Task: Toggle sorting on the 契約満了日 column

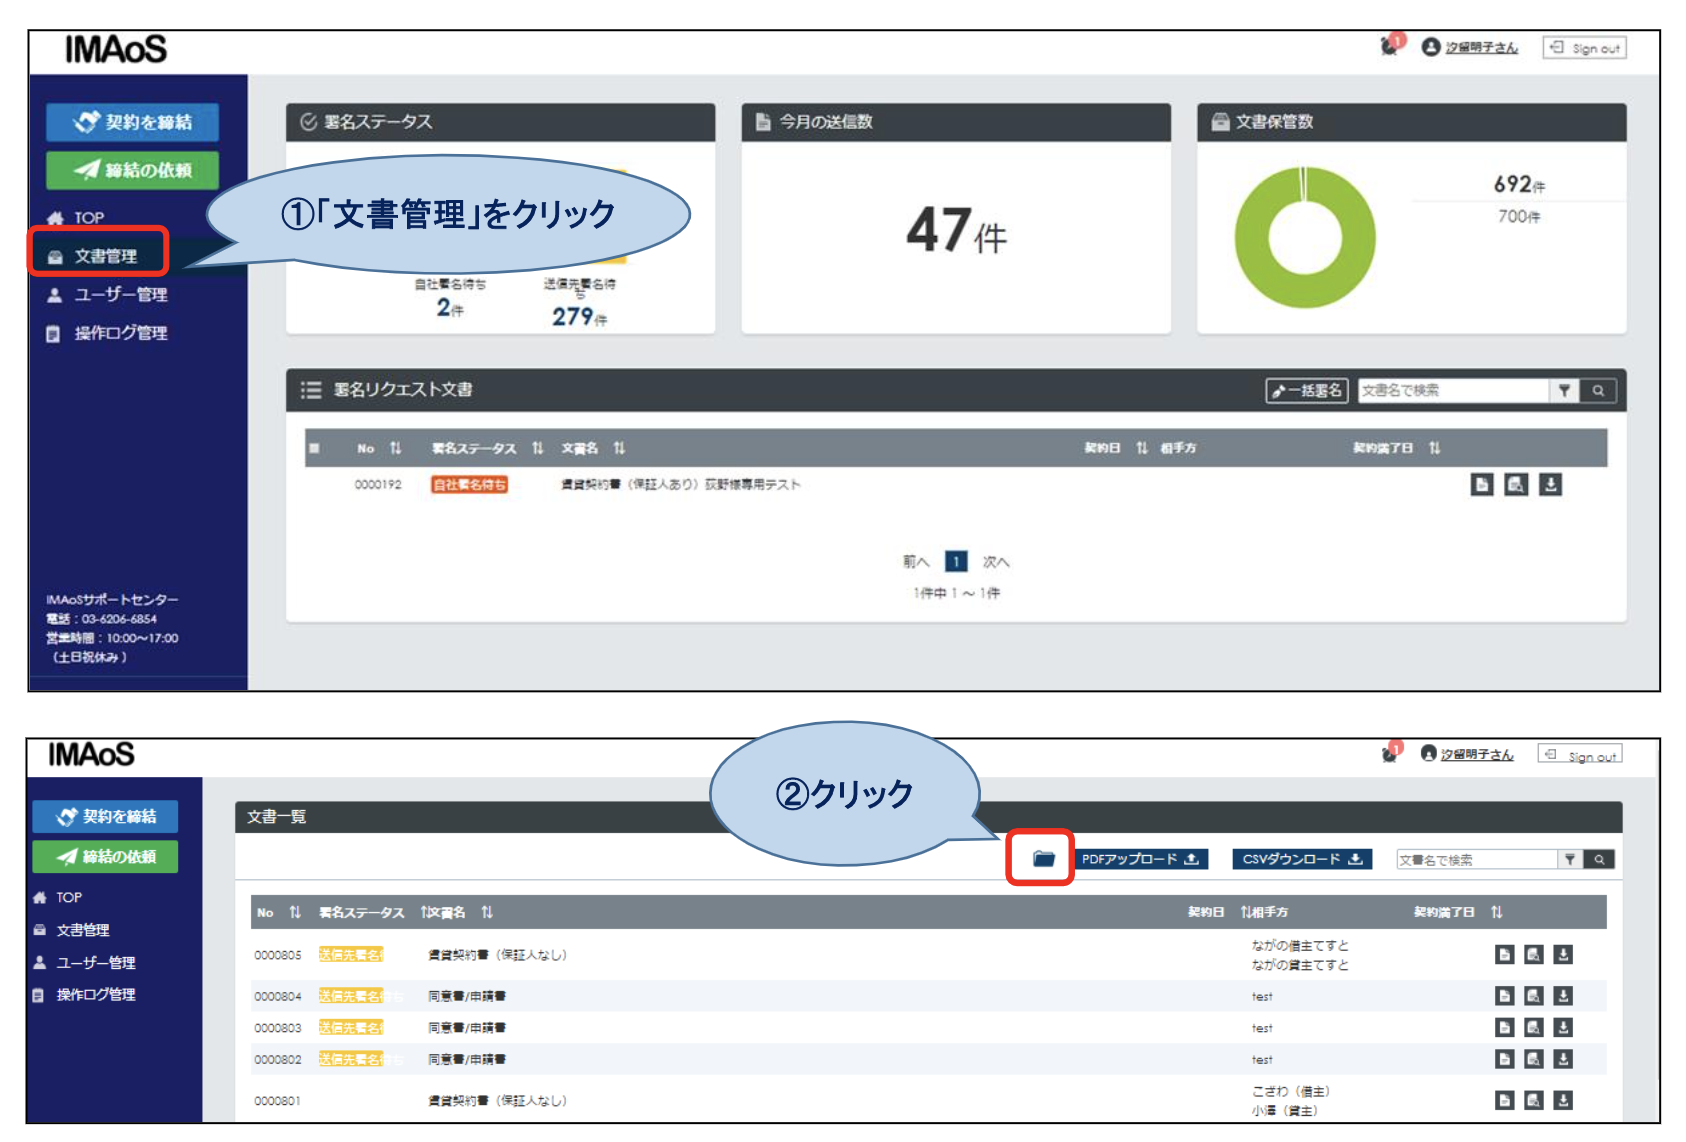Action: pyautogui.click(x=1436, y=448)
